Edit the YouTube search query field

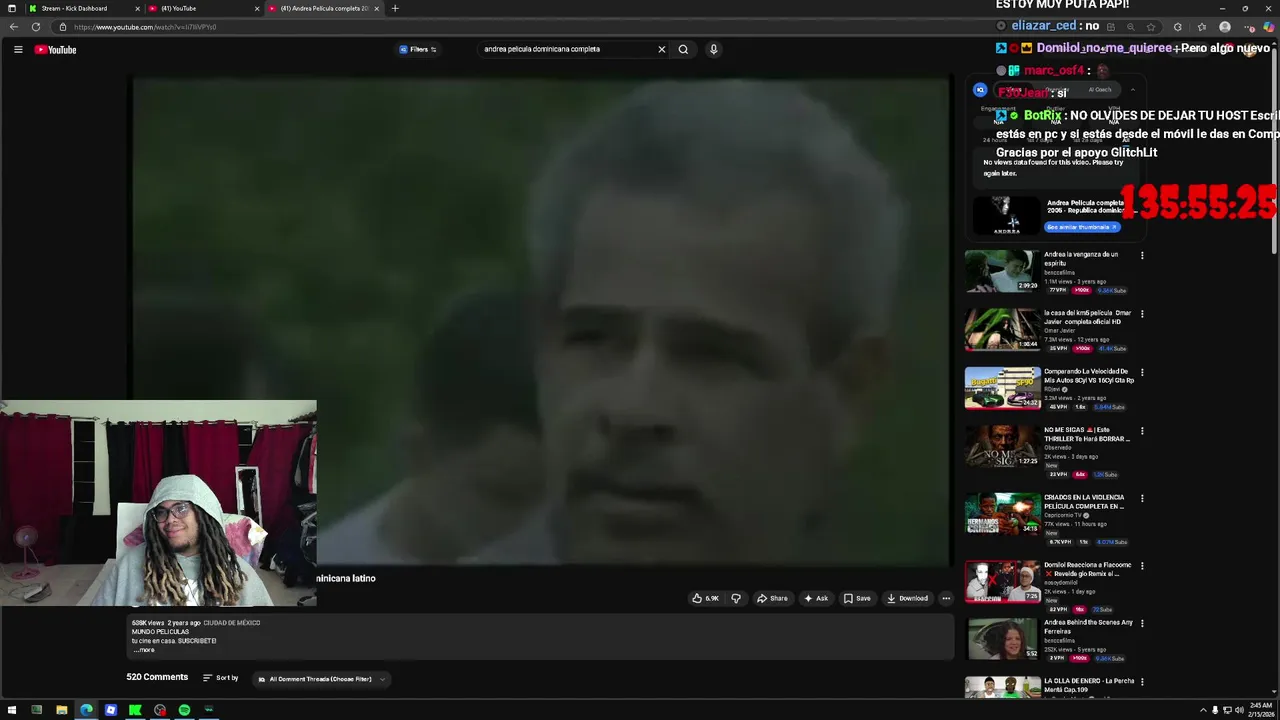click(565, 49)
